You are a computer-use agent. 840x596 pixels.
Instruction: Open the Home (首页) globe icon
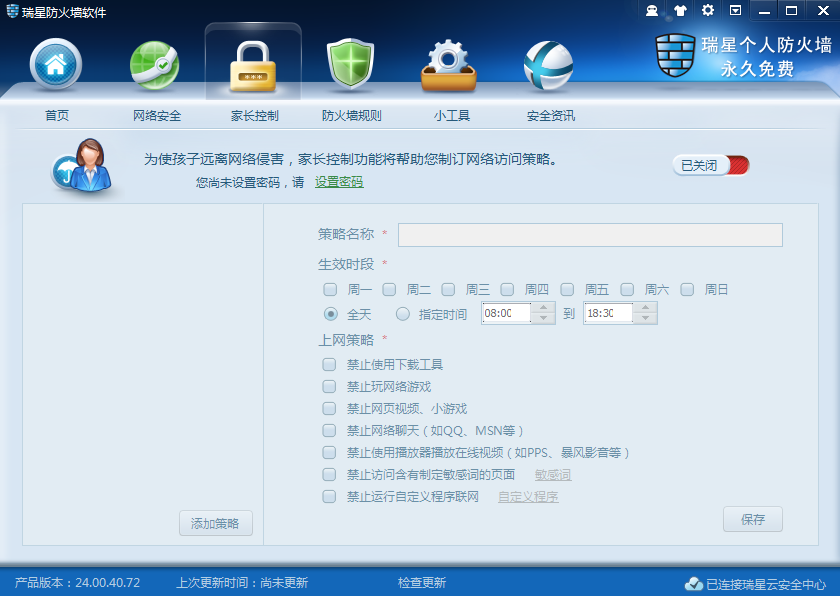(x=56, y=64)
